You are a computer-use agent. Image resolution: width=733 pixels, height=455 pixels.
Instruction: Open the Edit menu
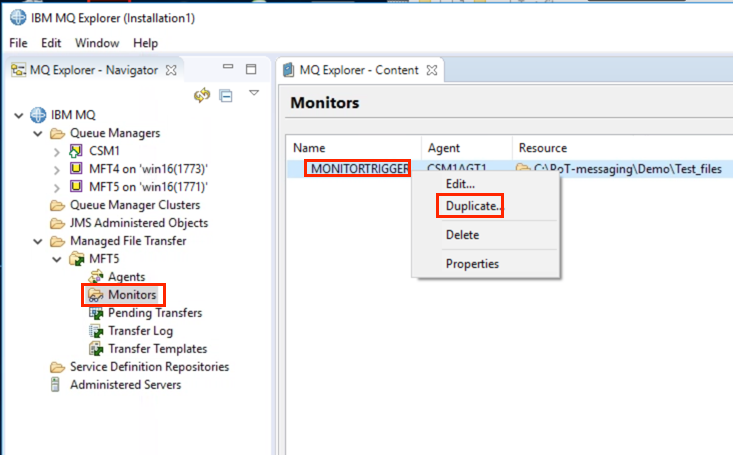pyautogui.click(x=51, y=43)
